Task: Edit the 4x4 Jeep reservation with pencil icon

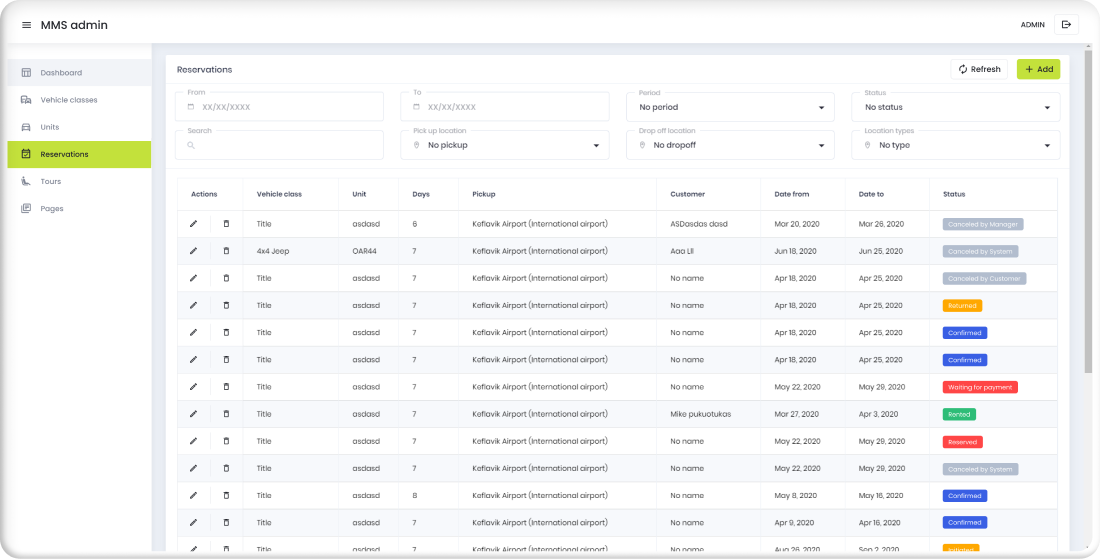Action: (x=194, y=251)
